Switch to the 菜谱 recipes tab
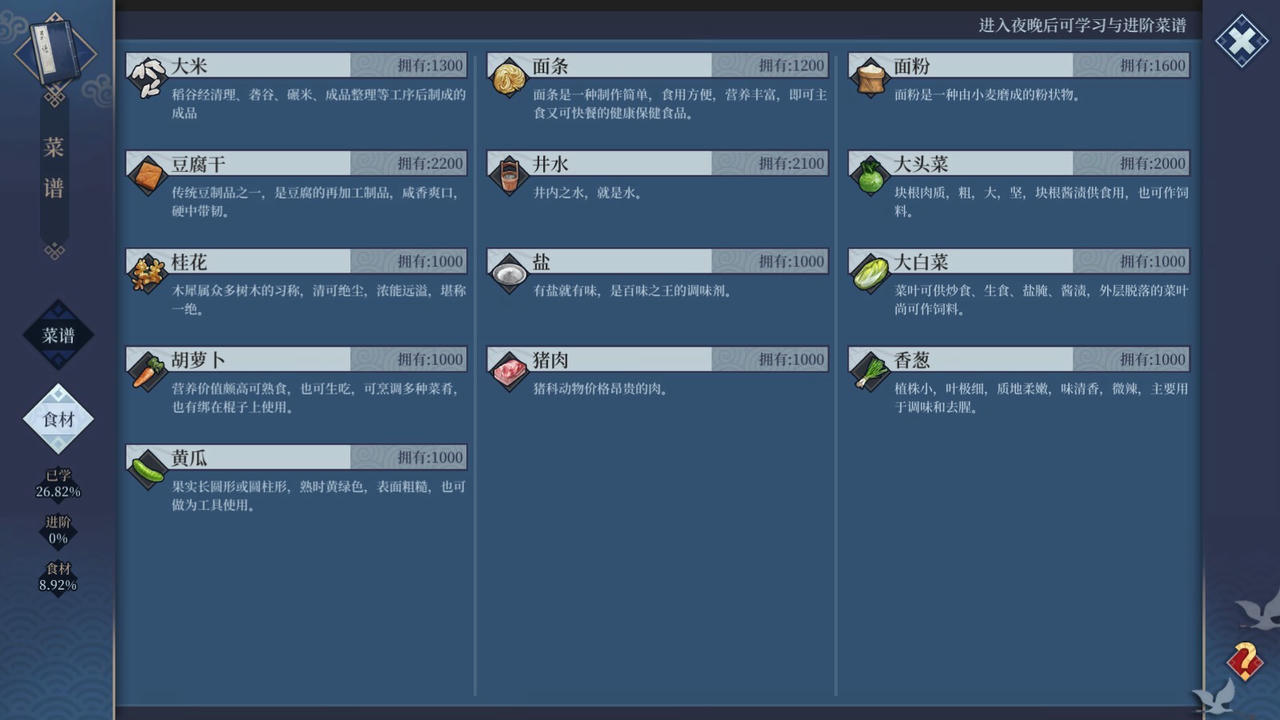Viewport: 1280px width, 720px height. (58, 336)
